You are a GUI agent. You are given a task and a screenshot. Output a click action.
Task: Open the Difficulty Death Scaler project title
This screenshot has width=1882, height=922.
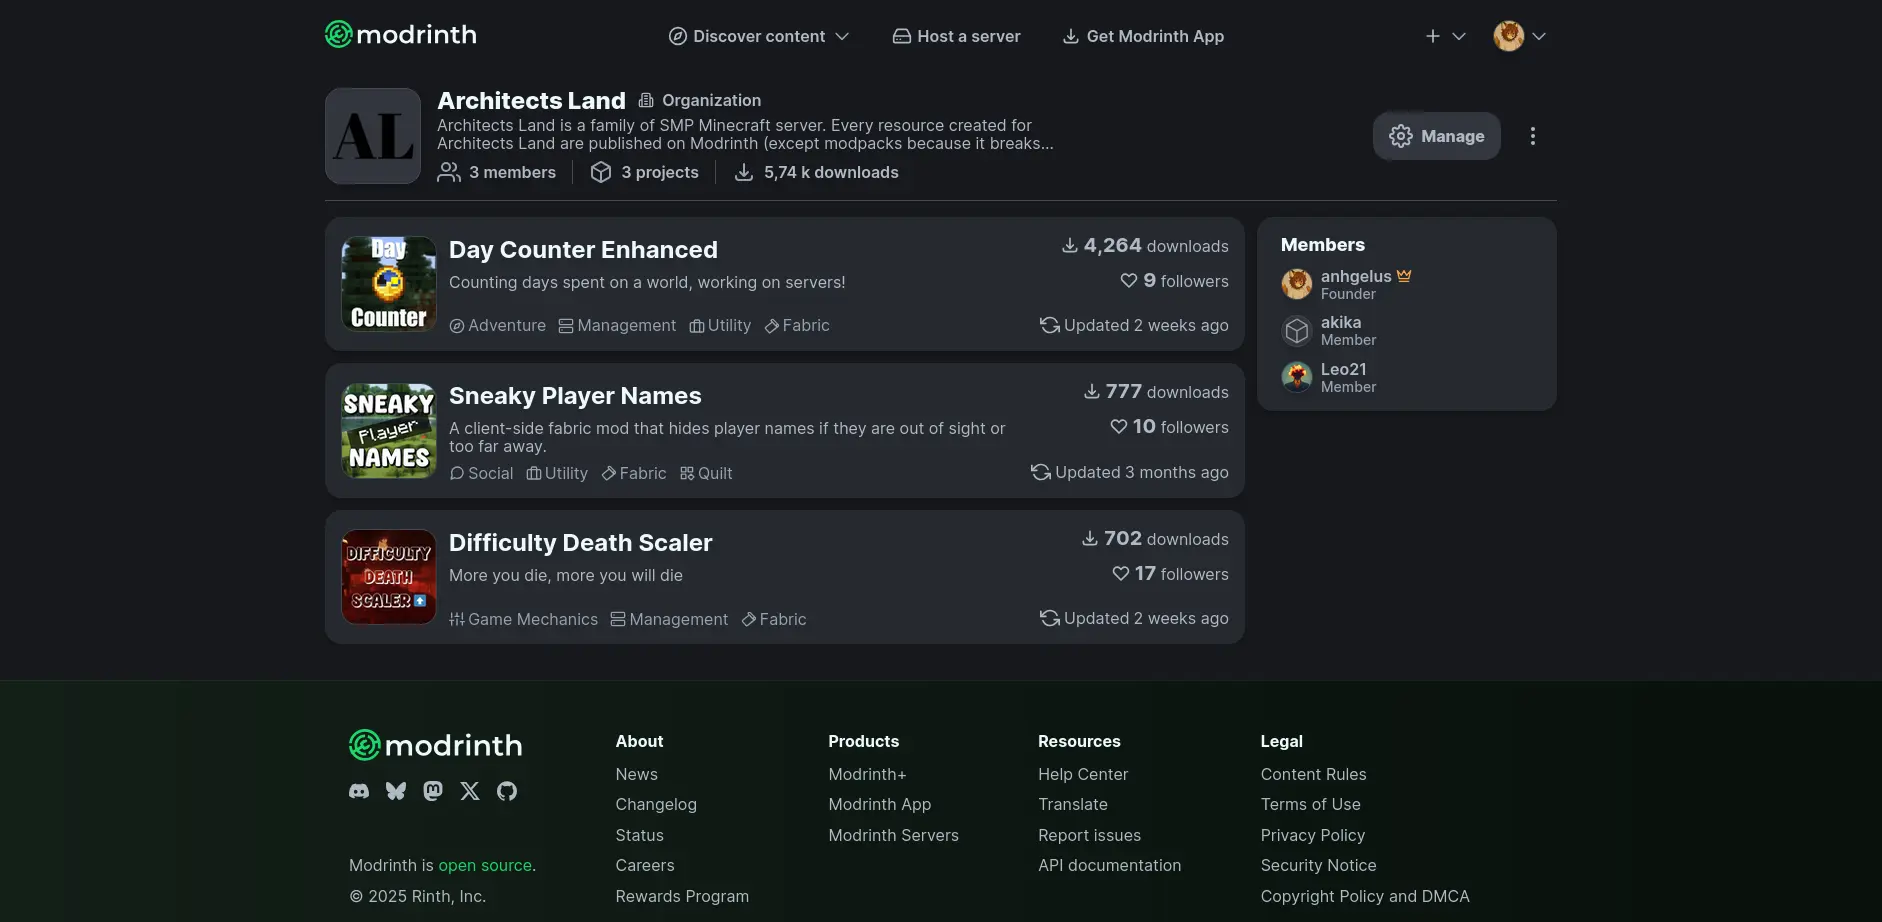tap(580, 543)
